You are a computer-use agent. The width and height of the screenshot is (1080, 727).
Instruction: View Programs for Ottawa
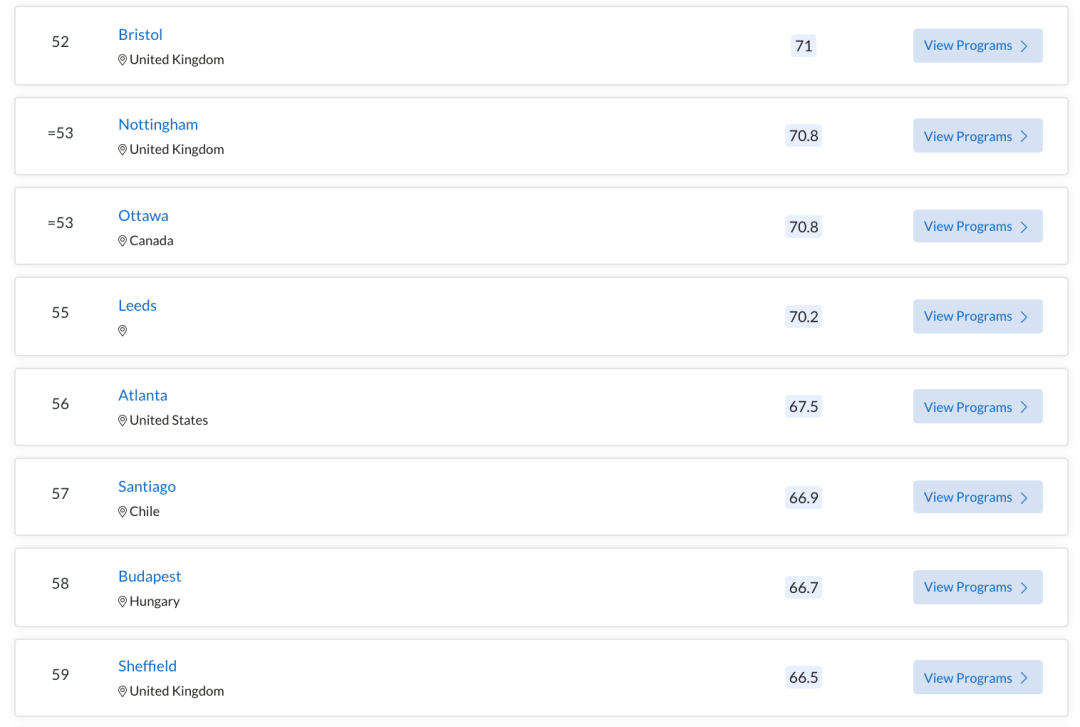pyautogui.click(x=977, y=227)
